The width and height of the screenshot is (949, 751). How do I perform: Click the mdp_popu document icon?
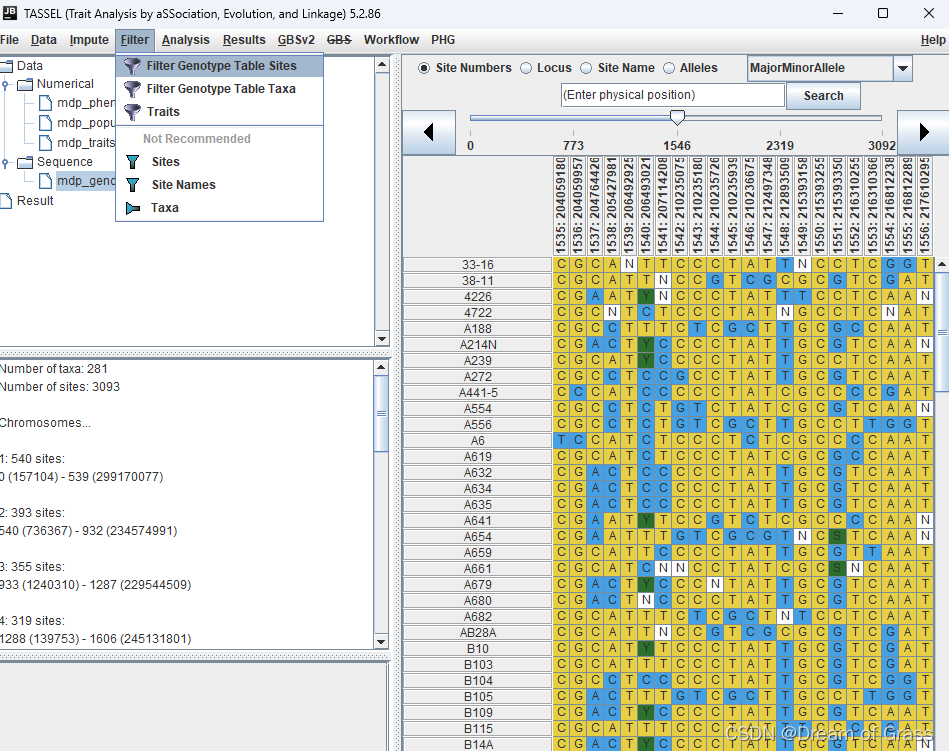45,123
